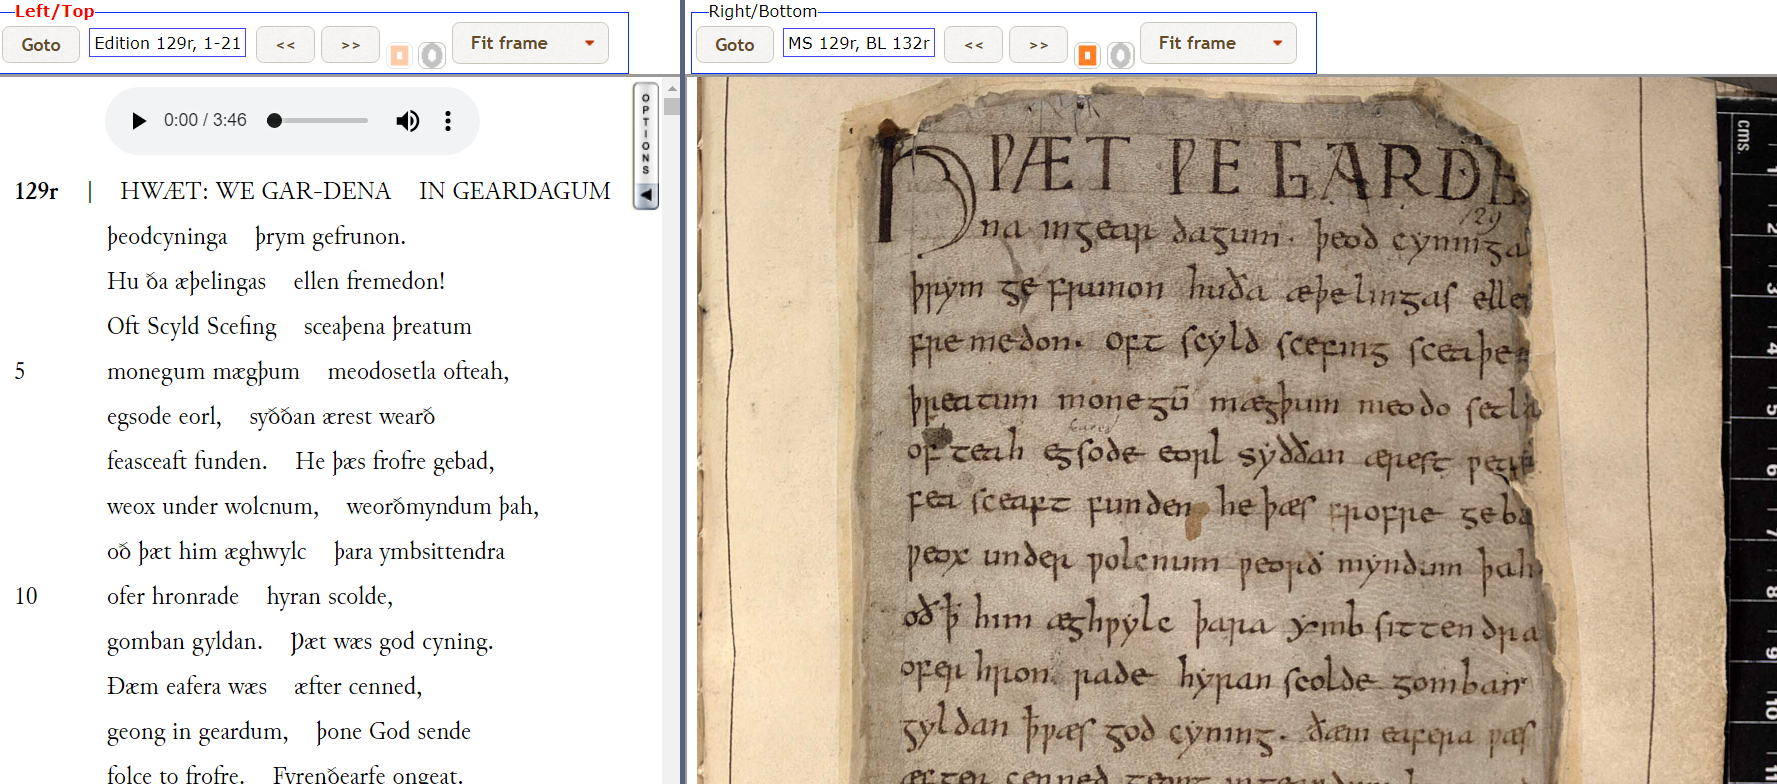Collapse the vertical OPTIONS panel arrow
1777x784 pixels.
[646, 195]
